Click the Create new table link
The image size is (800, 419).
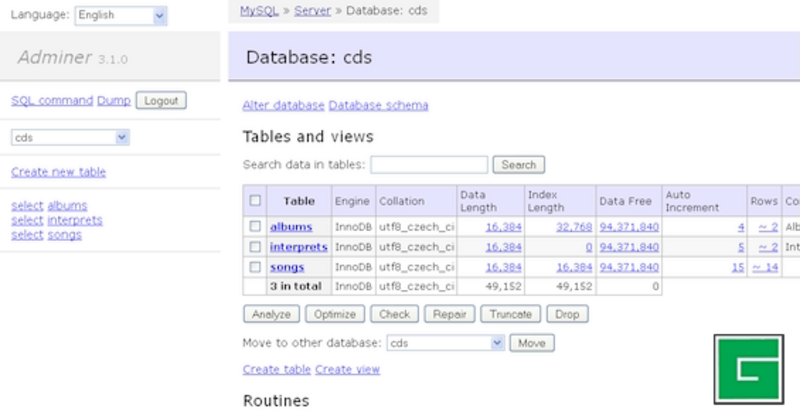[58, 172]
